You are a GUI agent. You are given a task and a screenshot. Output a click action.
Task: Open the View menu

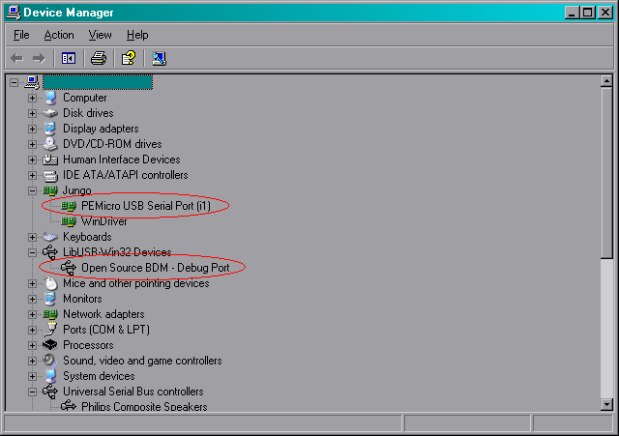point(100,35)
